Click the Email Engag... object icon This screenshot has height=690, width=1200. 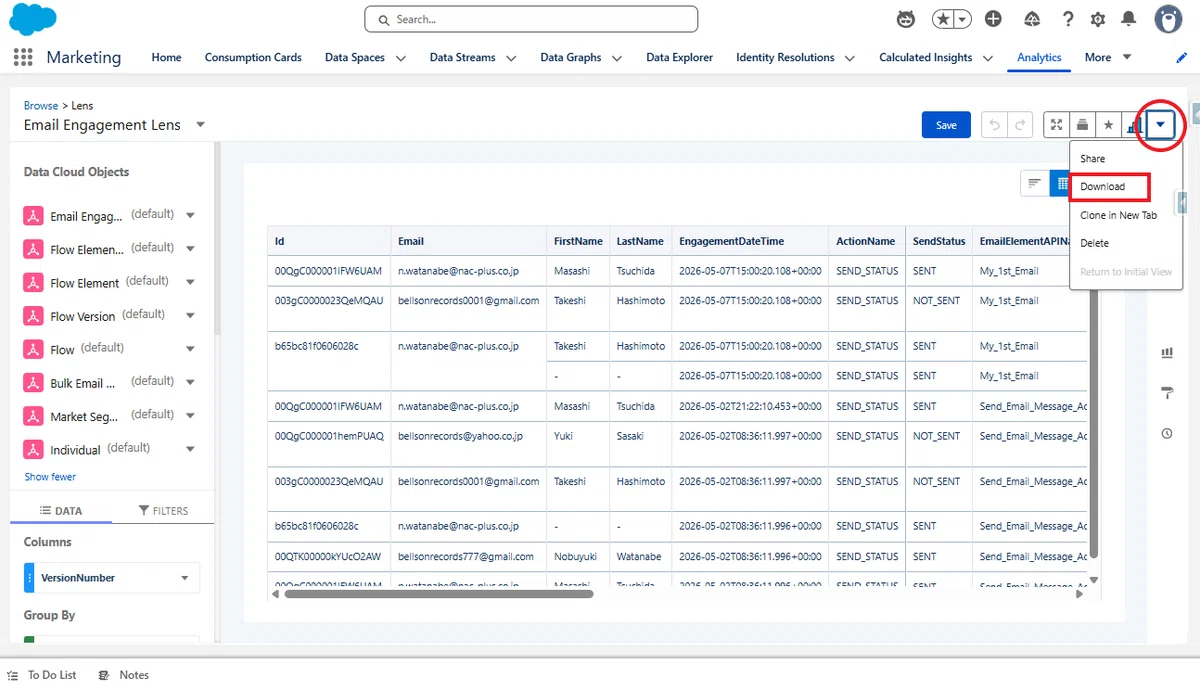(x=33, y=216)
